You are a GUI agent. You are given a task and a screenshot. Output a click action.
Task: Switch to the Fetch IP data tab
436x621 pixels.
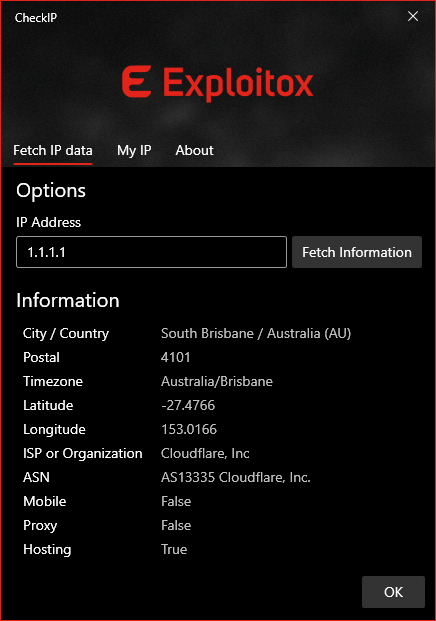click(53, 150)
